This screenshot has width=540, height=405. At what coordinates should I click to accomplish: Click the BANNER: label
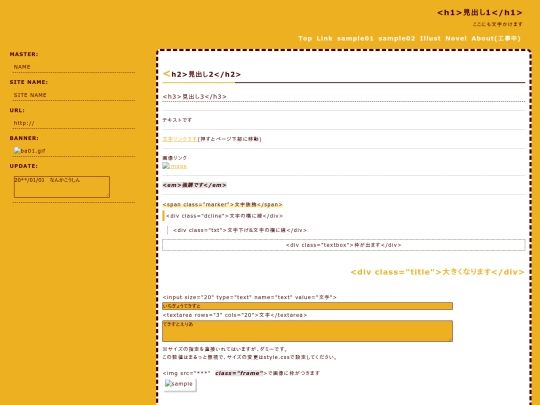coord(24,138)
